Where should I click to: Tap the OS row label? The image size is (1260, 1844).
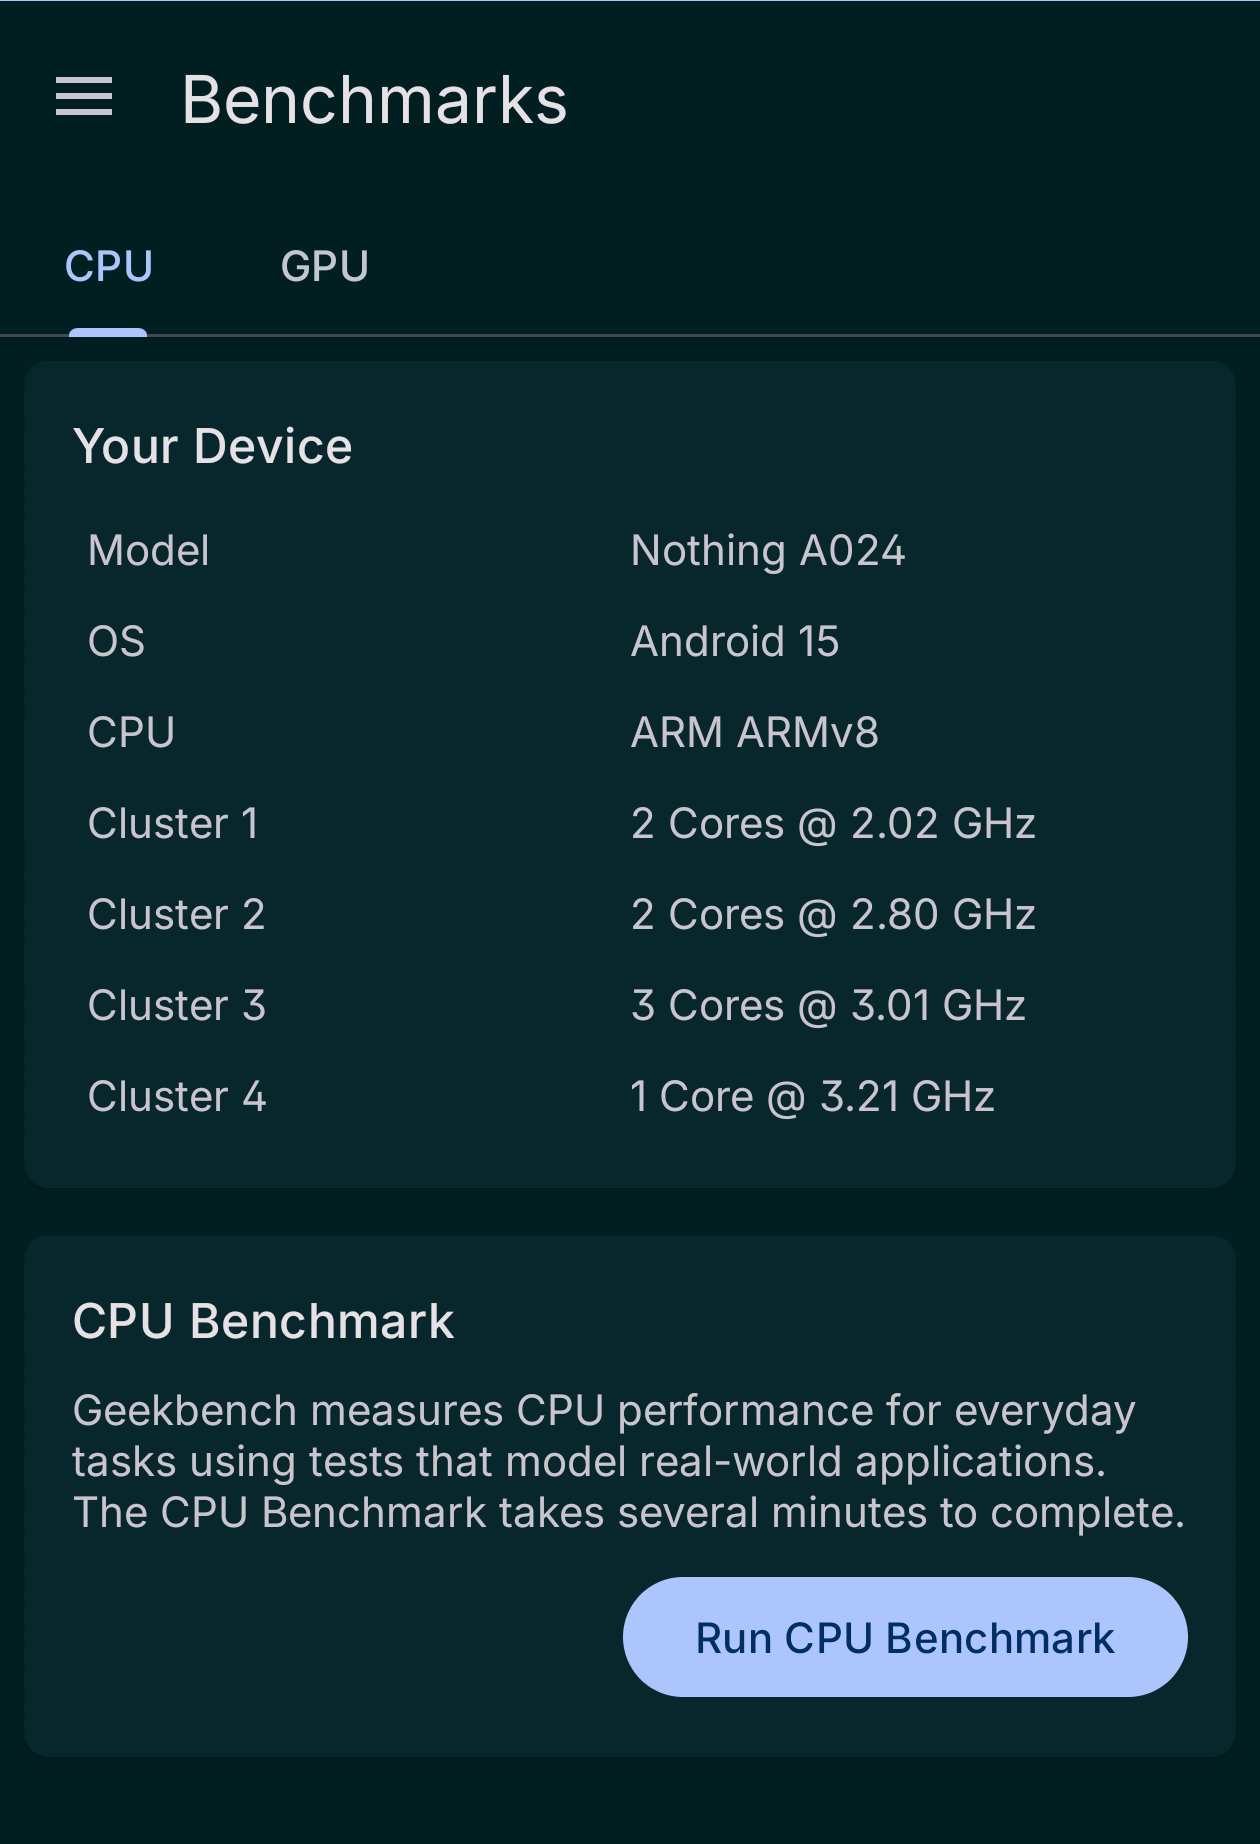[116, 642]
